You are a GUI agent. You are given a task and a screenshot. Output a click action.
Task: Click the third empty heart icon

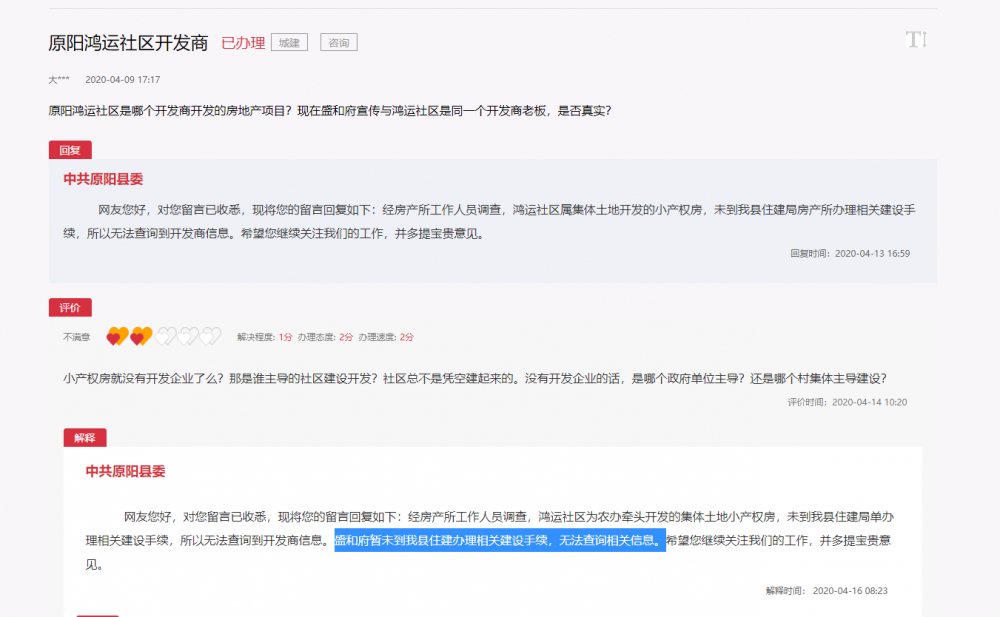point(166,335)
